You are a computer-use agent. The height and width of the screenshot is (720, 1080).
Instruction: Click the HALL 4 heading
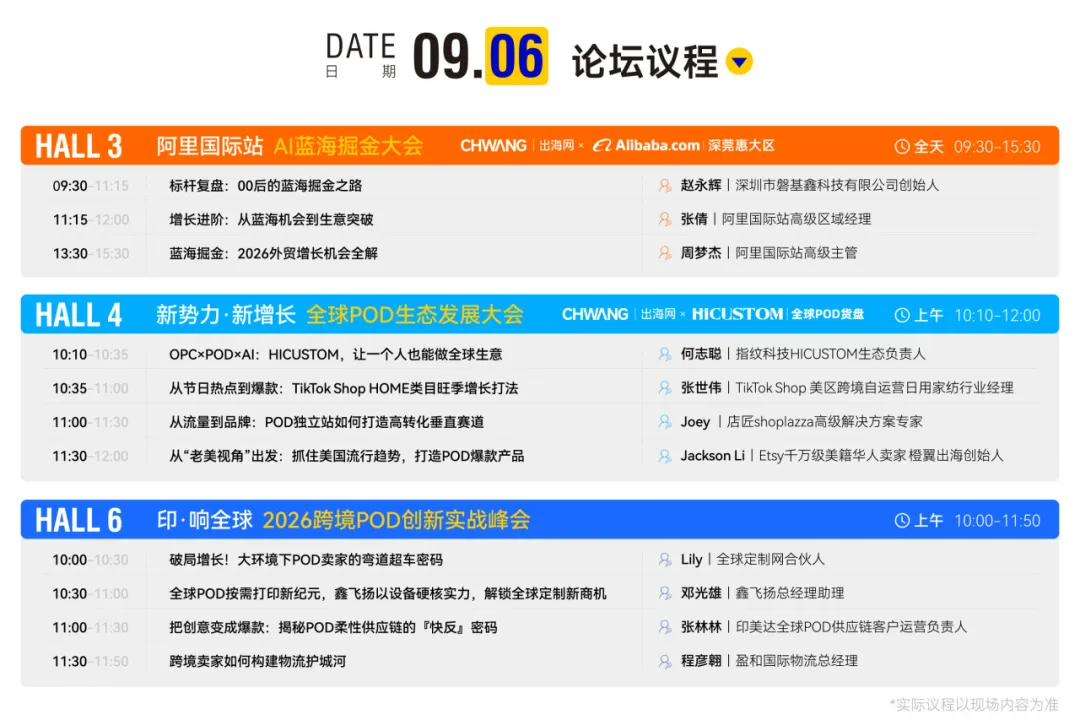tap(79, 315)
